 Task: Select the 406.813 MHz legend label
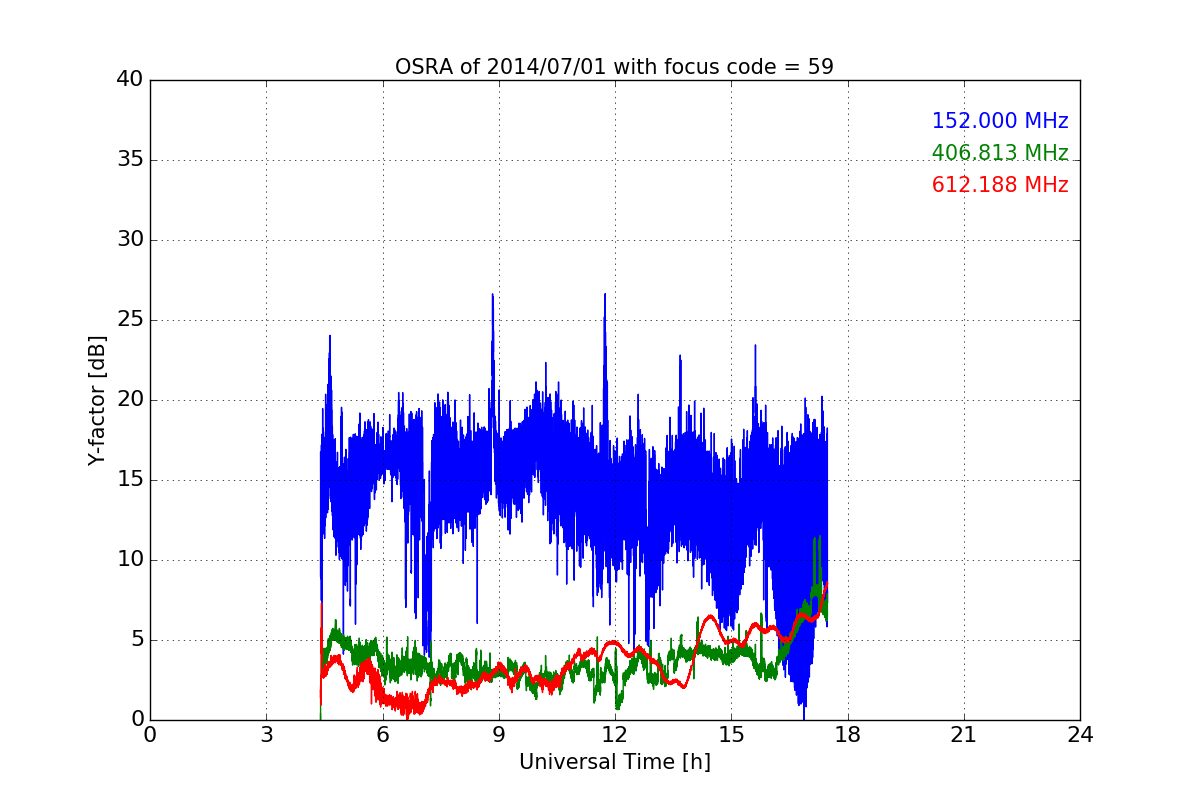point(1000,153)
